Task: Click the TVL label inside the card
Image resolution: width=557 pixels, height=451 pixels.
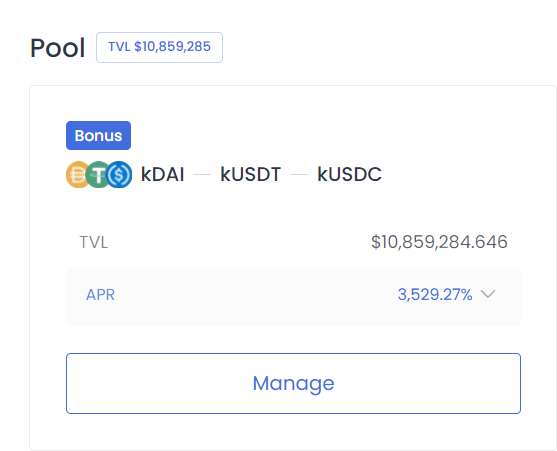Action: (94, 243)
